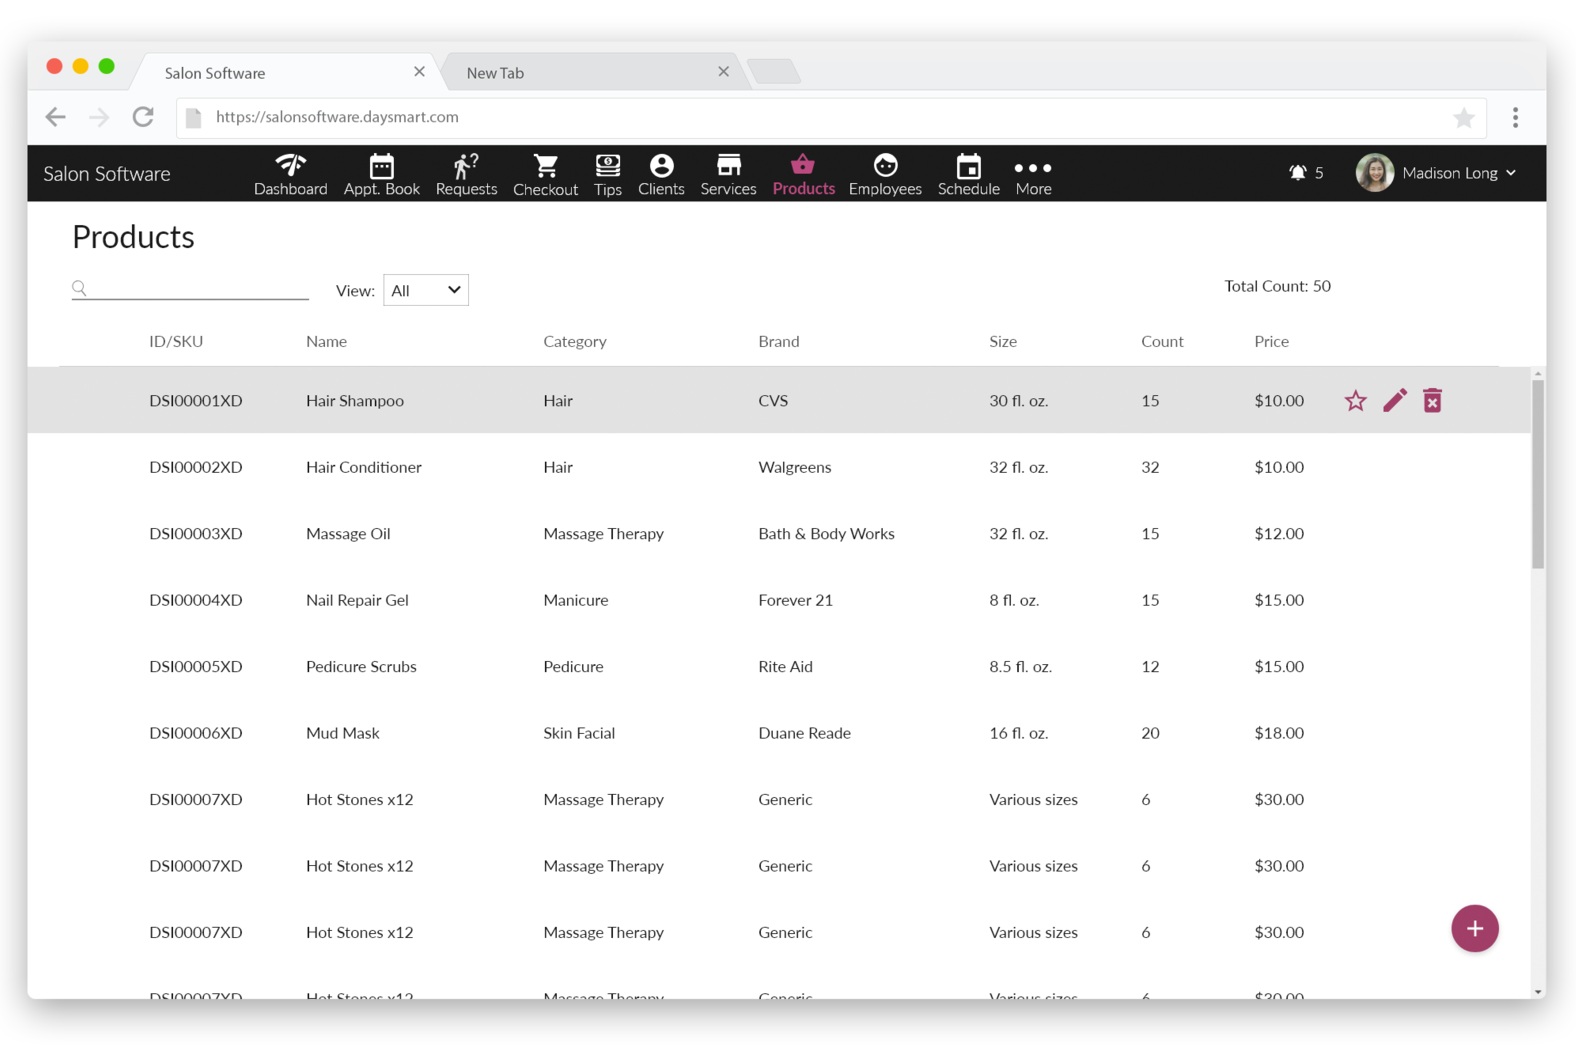
Task: Delete the Hair Shampoo product
Action: [x=1432, y=401]
